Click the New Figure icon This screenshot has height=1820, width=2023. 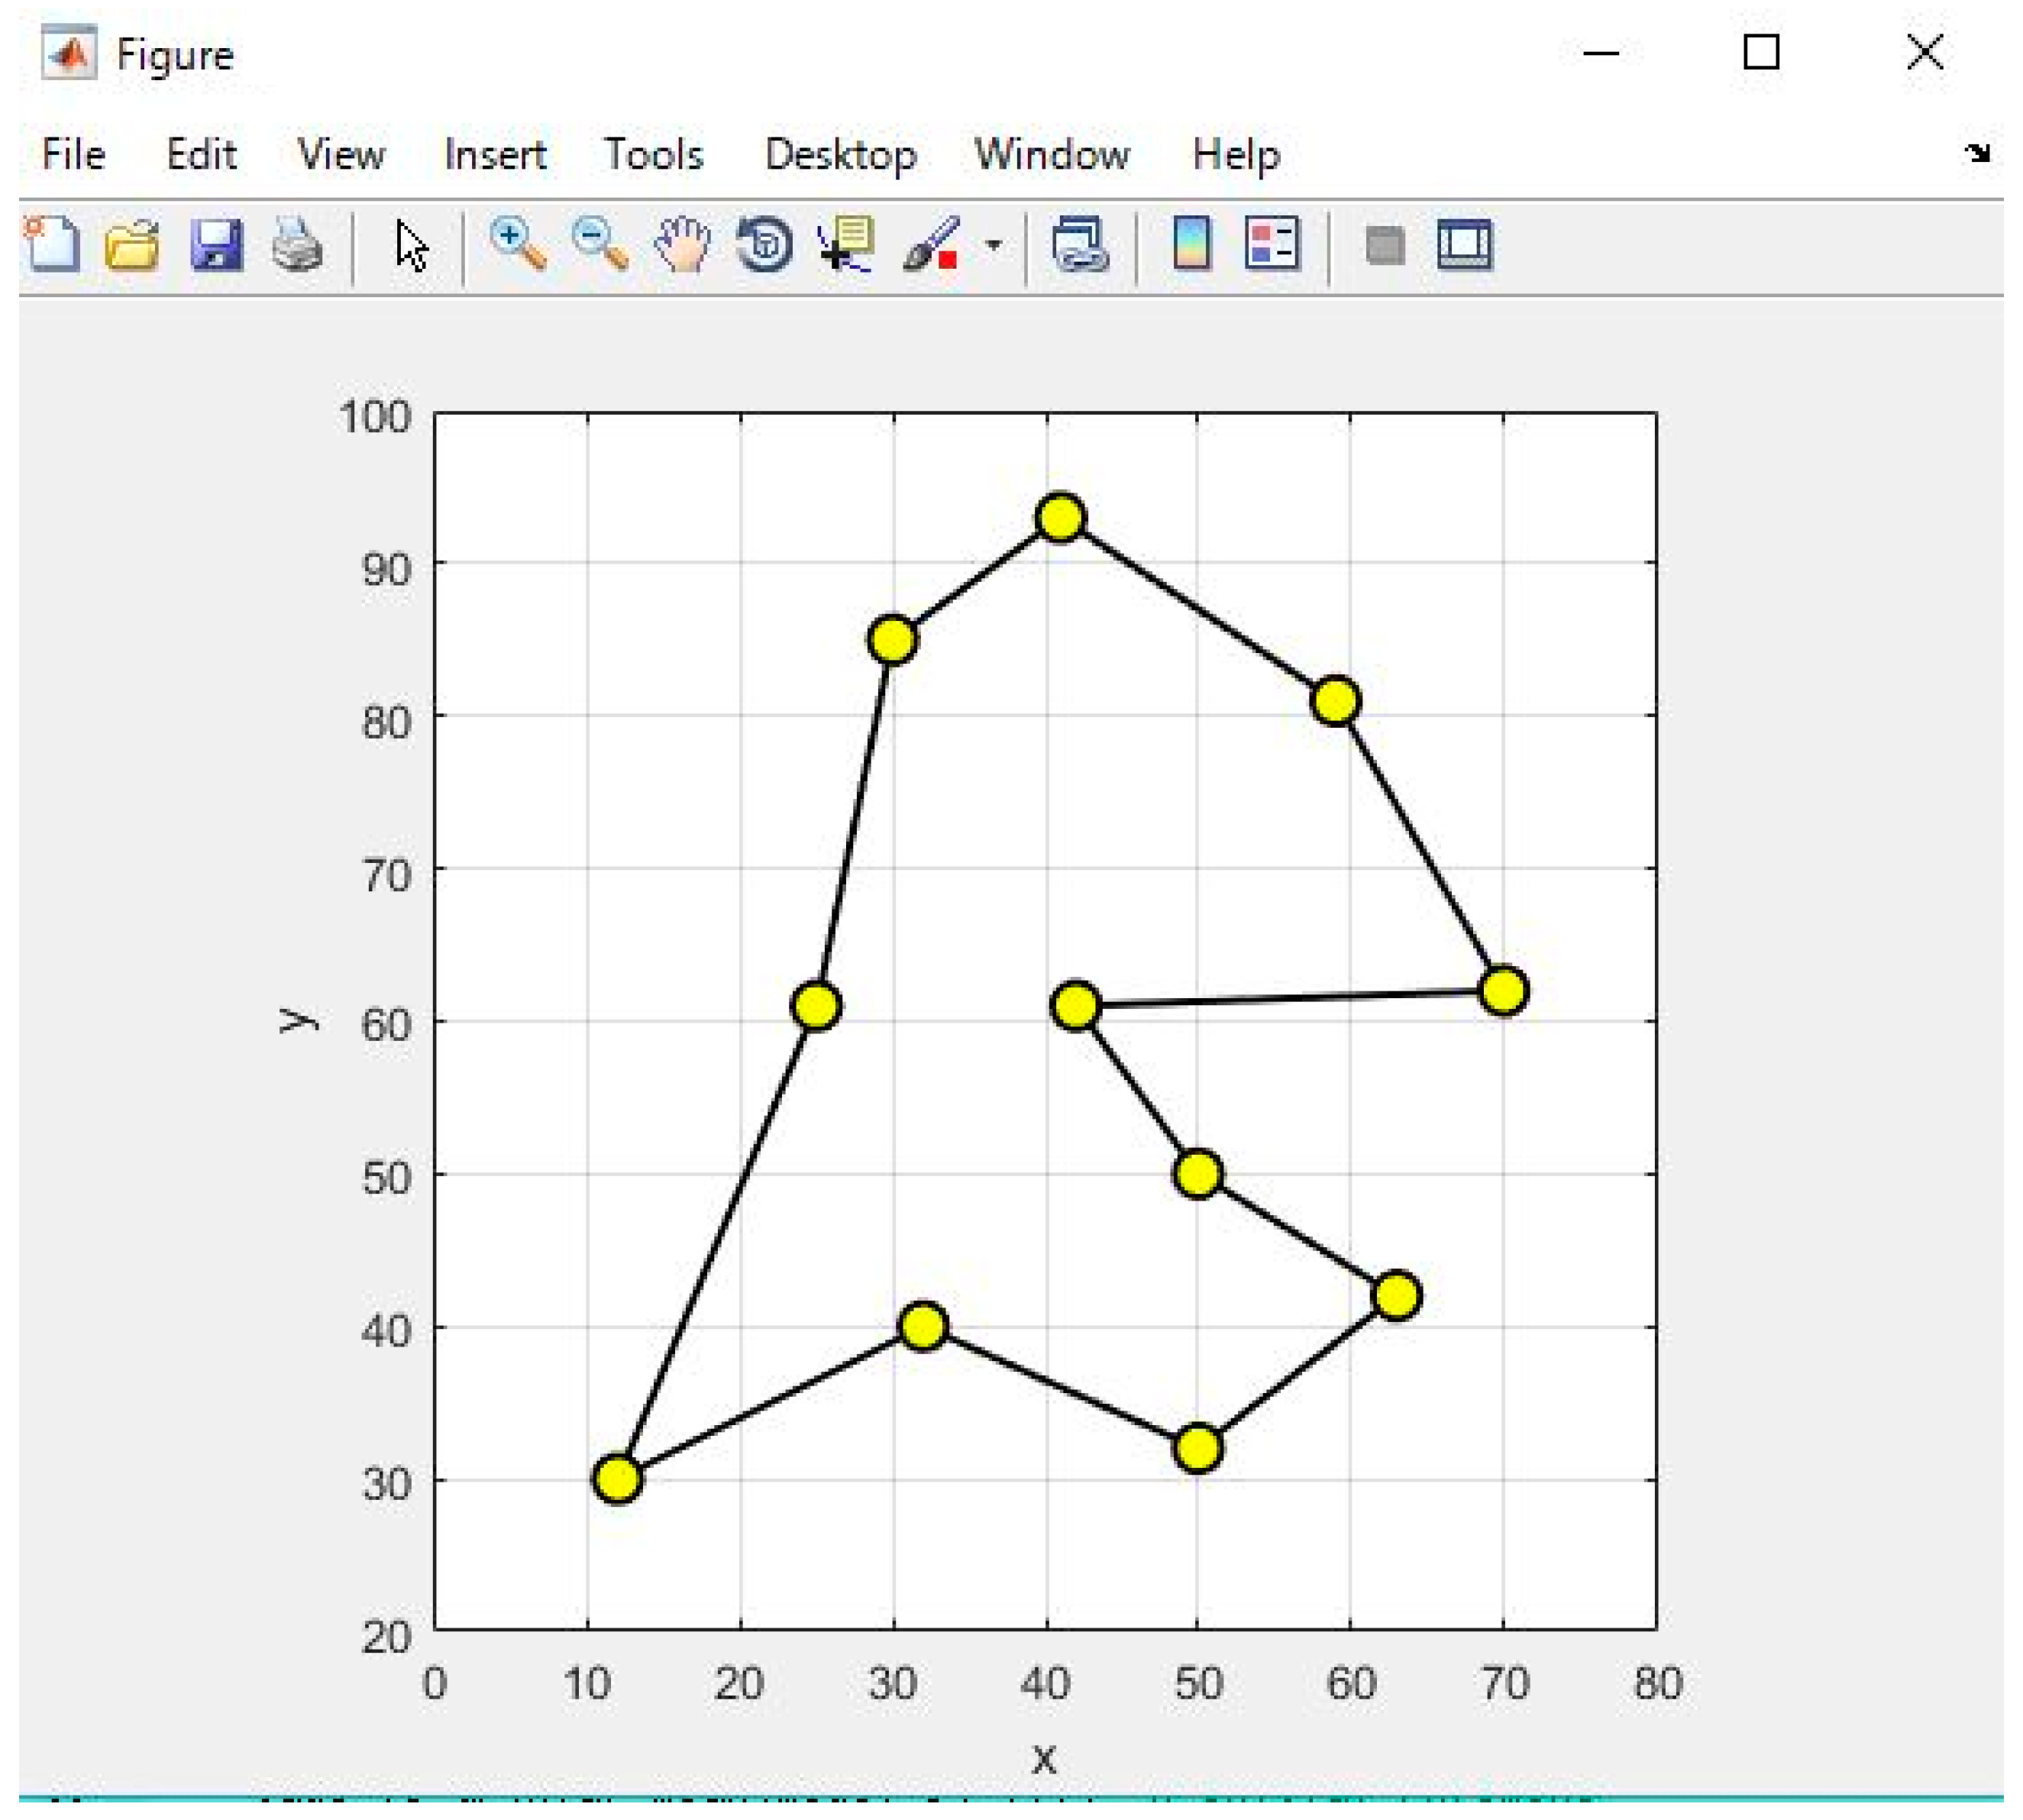pyautogui.click(x=52, y=244)
